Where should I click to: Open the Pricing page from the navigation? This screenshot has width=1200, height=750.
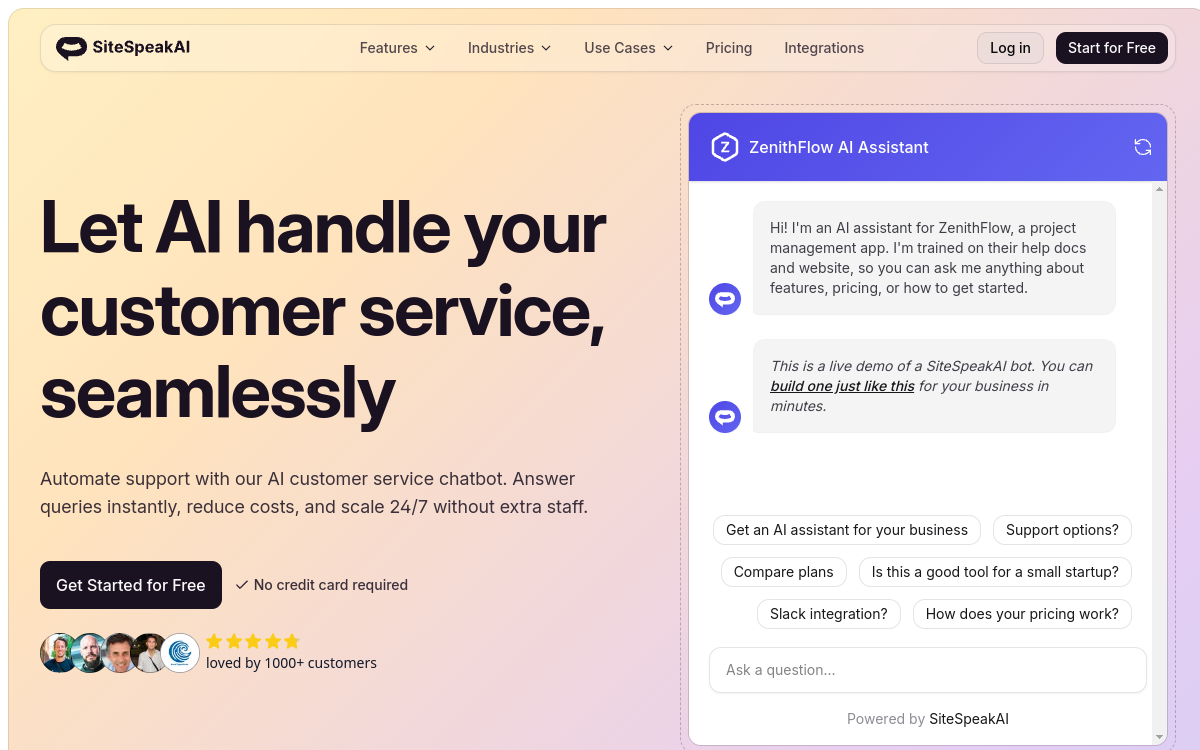pos(728,47)
